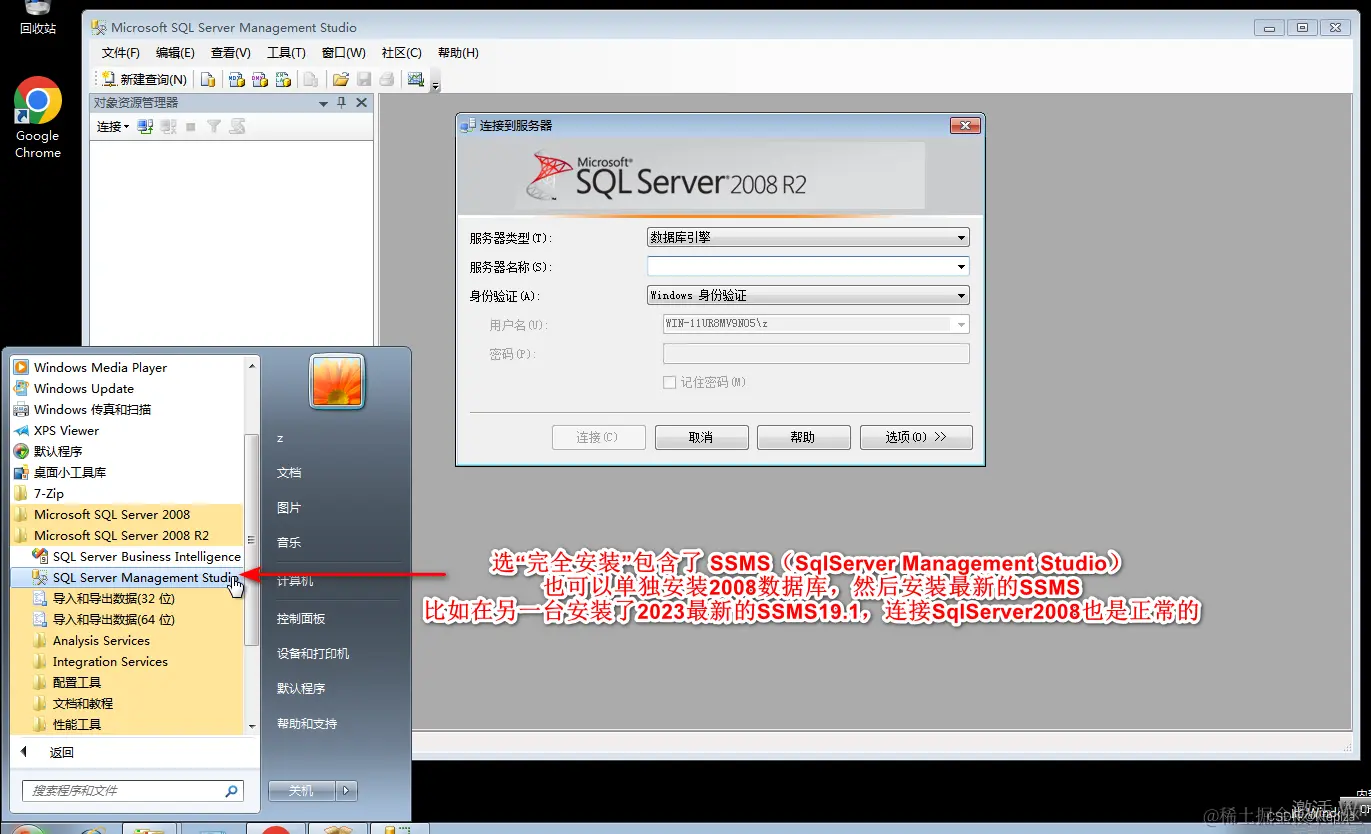The height and width of the screenshot is (834, 1371).
Task: Click the stop icon in Object Explorer
Action: tap(191, 126)
